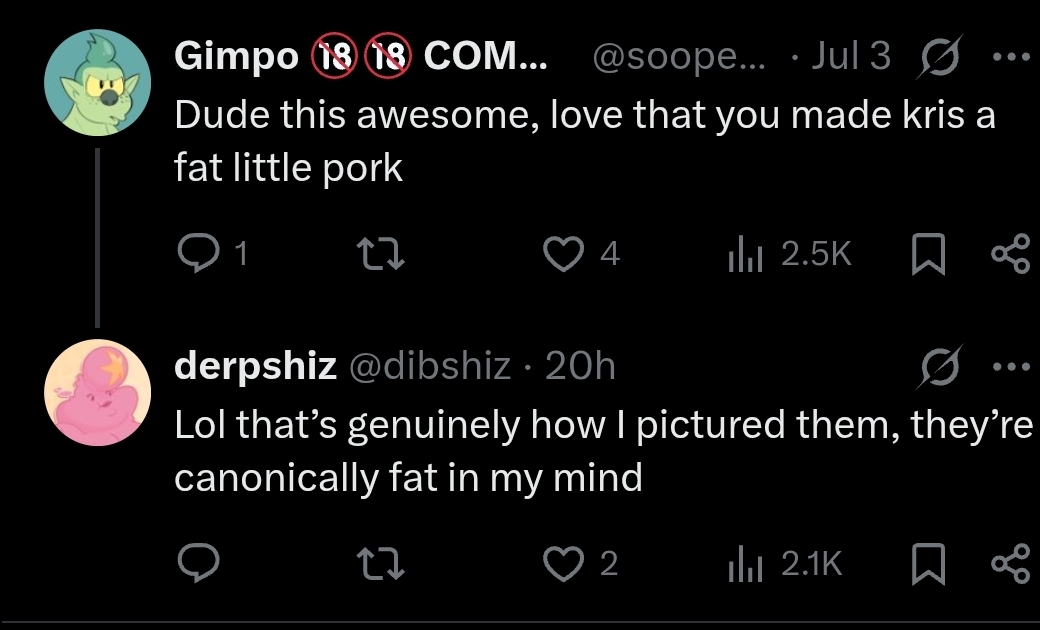Image resolution: width=1040 pixels, height=630 pixels.
Task: Like derpshiz's tweet with 2 likes
Action: pyautogui.click(x=563, y=564)
